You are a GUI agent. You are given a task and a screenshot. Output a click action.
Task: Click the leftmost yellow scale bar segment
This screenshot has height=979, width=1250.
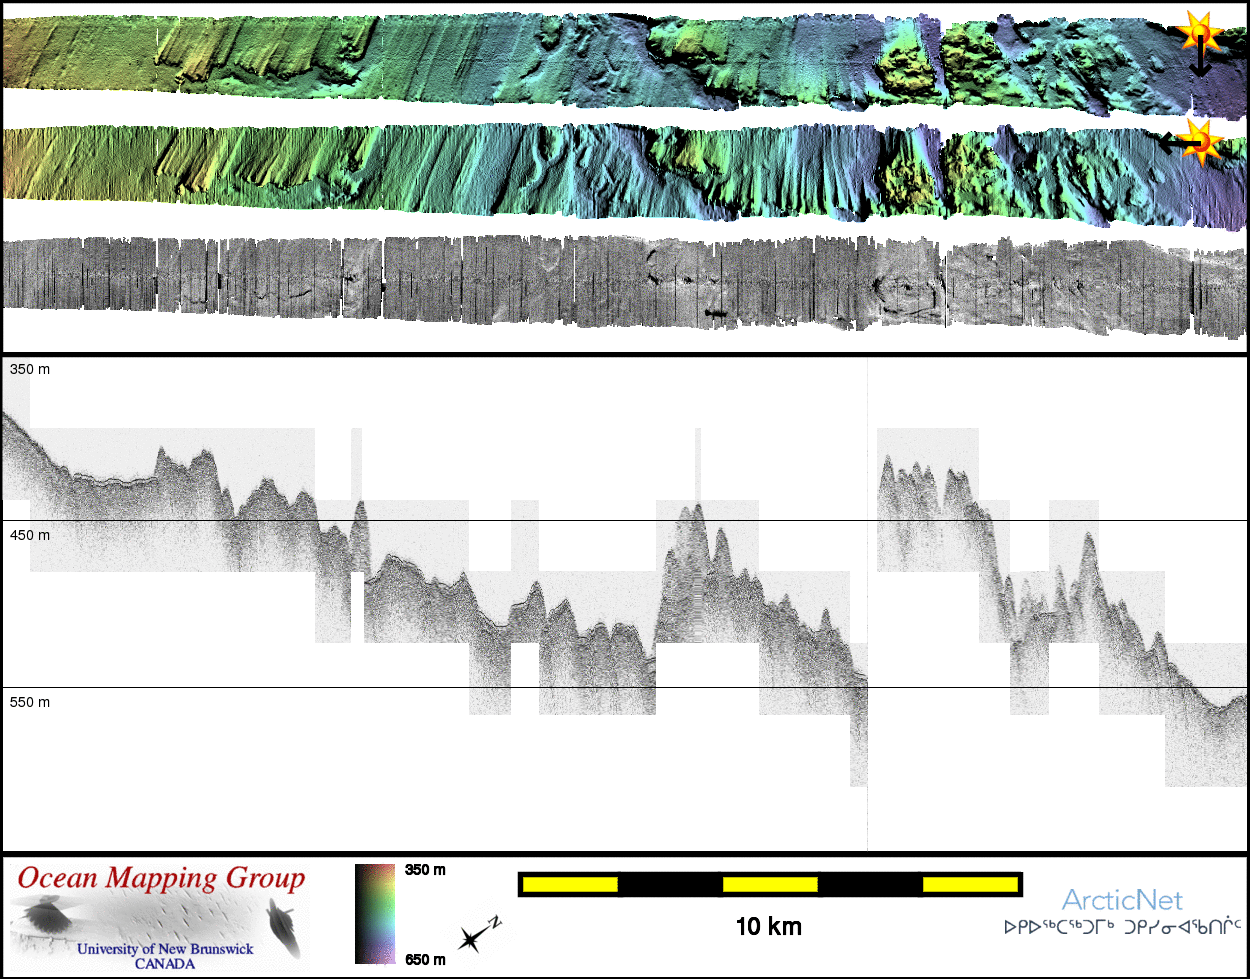click(570, 884)
